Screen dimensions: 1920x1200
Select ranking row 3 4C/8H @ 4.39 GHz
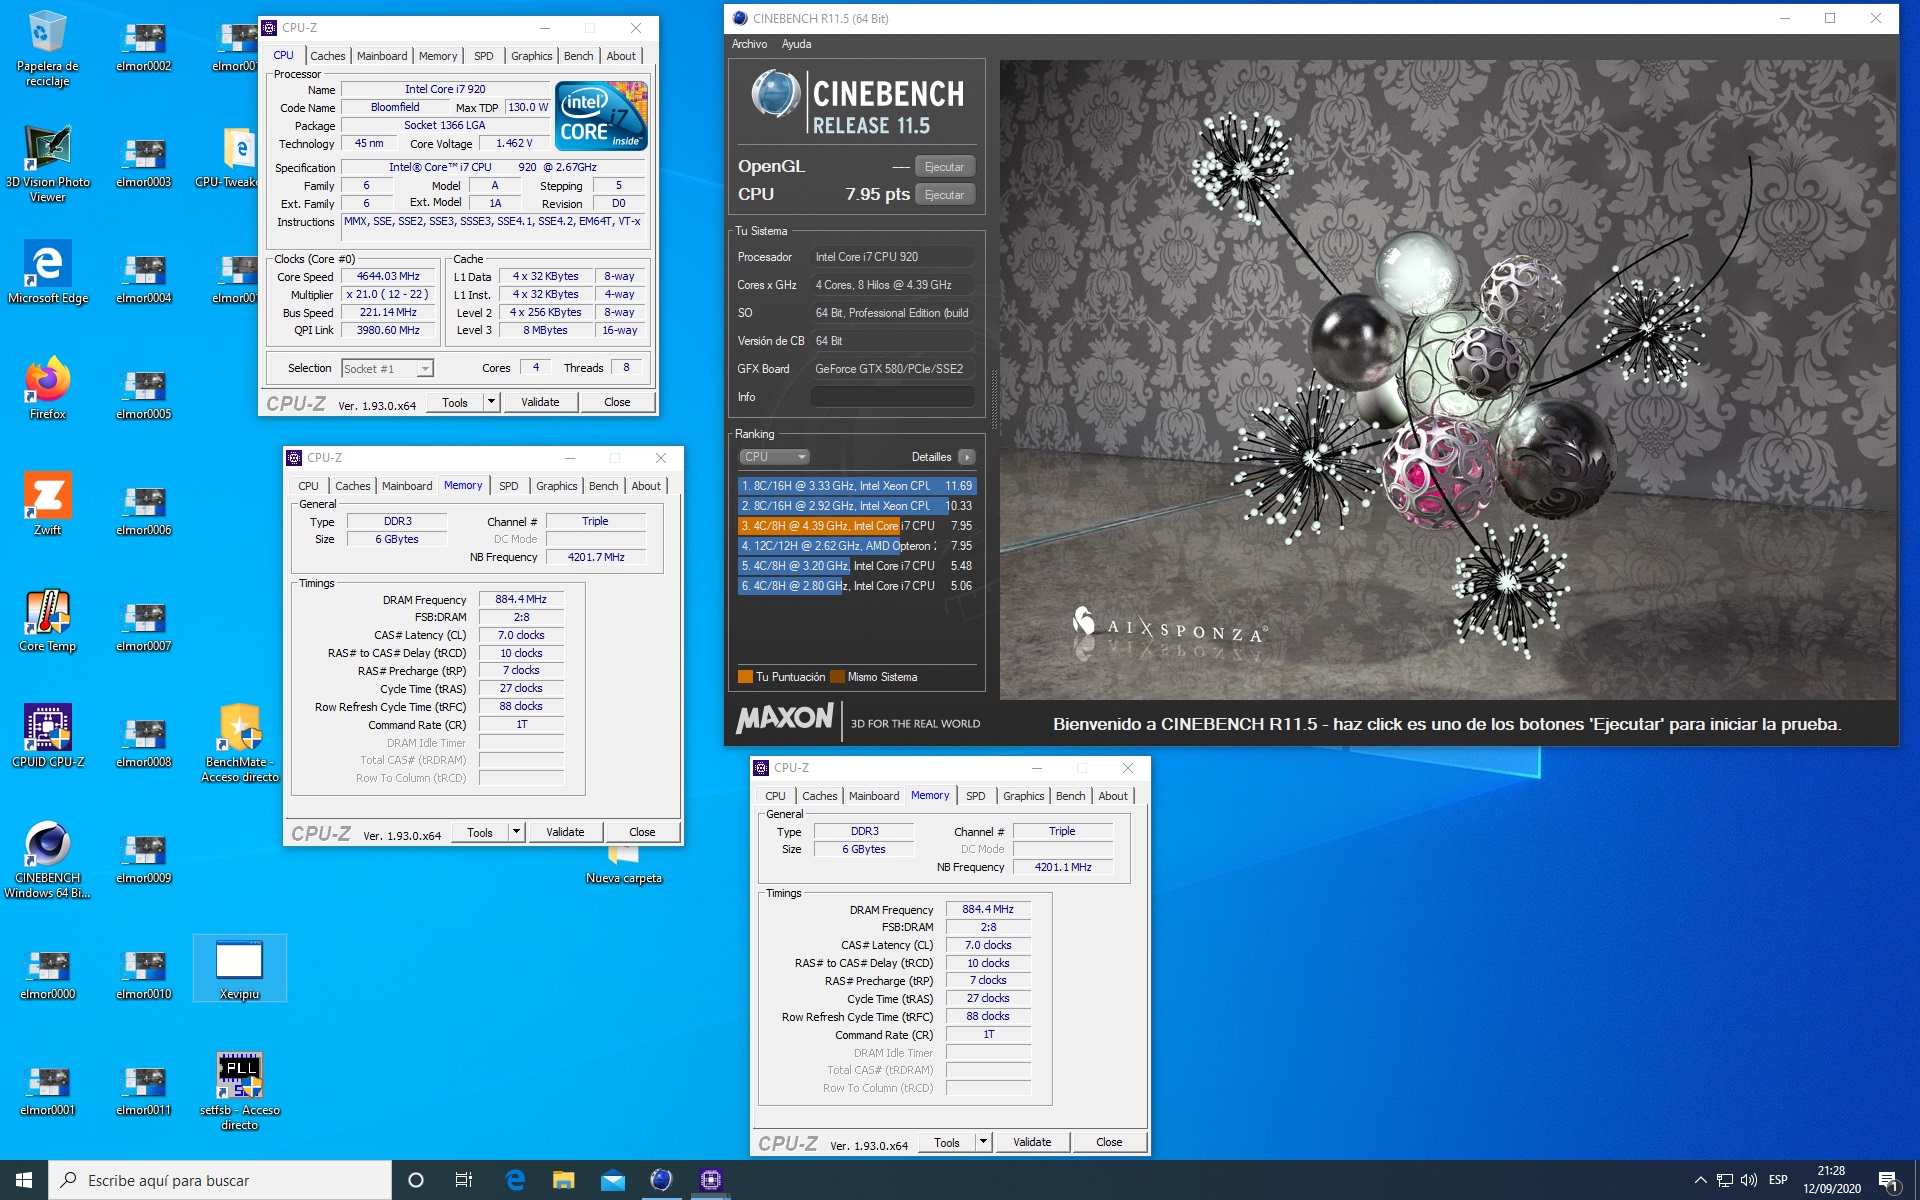856,526
